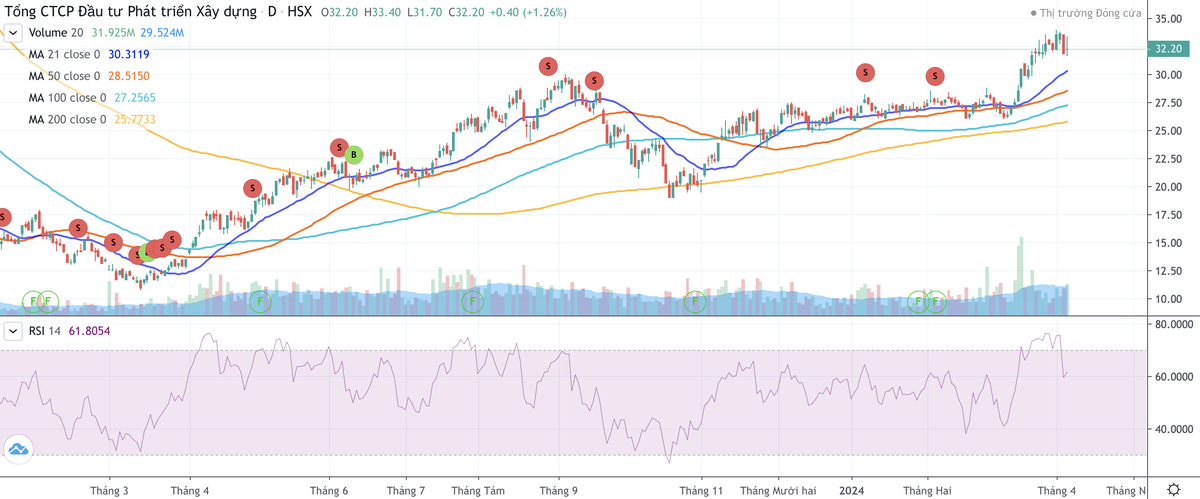Click the green B buy marker
The image size is (1200, 499).
point(353,154)
